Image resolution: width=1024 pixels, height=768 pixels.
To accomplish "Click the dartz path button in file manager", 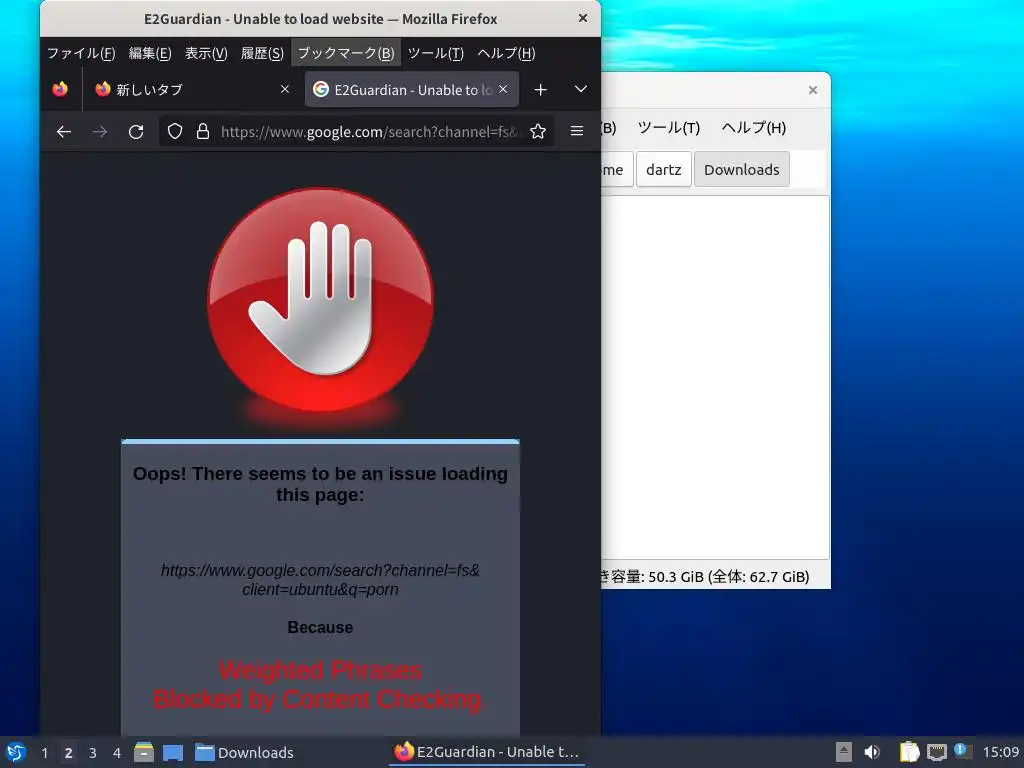I will pos(664,169).
